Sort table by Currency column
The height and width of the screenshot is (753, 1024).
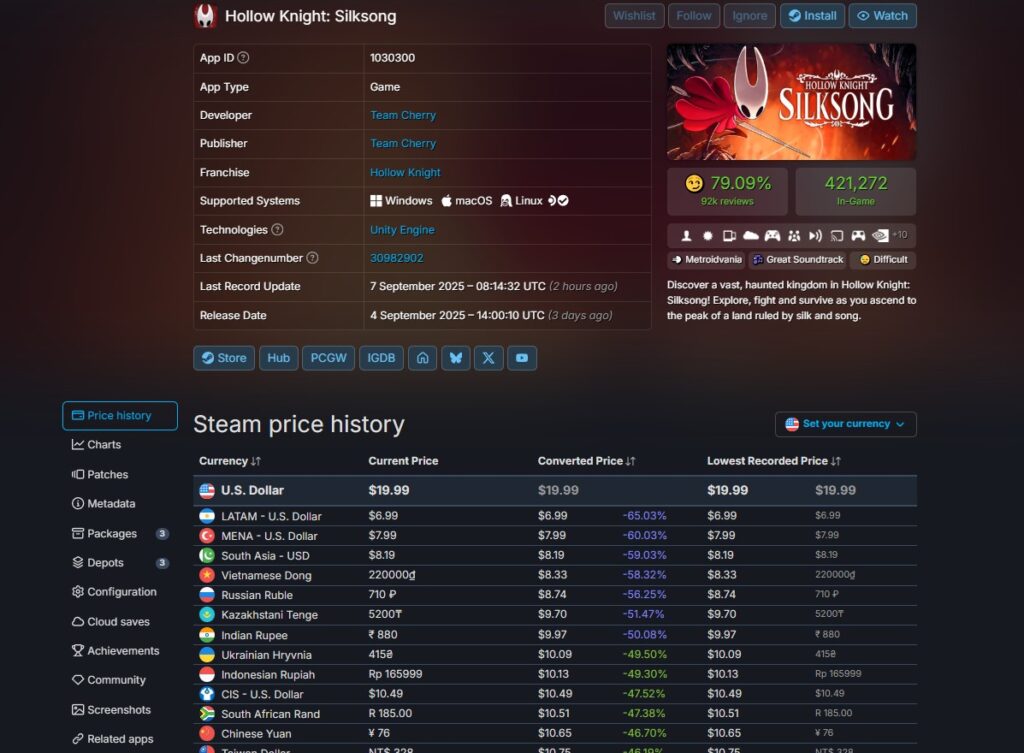coord(230,461)
